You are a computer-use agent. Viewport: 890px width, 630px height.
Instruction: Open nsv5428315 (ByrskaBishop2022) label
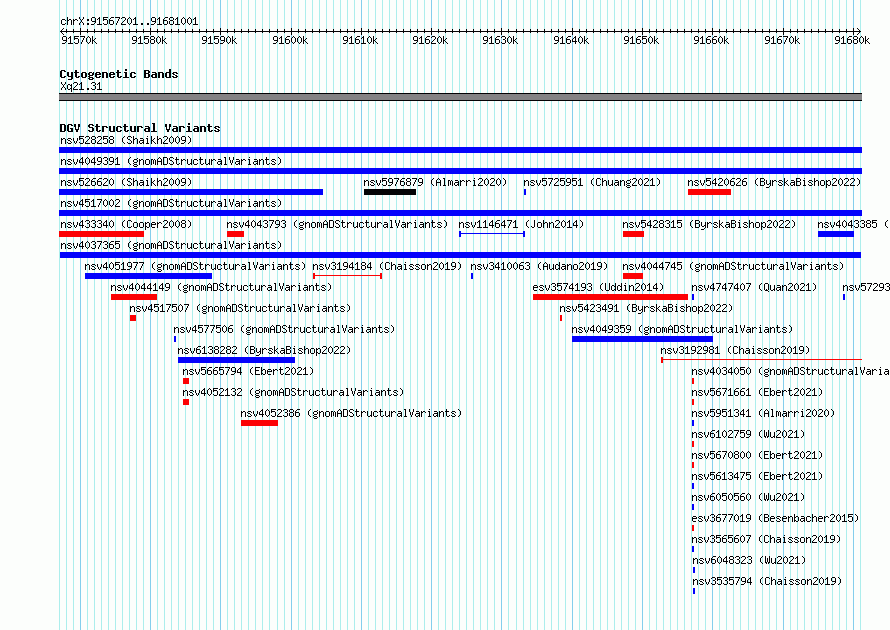pos(709,224)
